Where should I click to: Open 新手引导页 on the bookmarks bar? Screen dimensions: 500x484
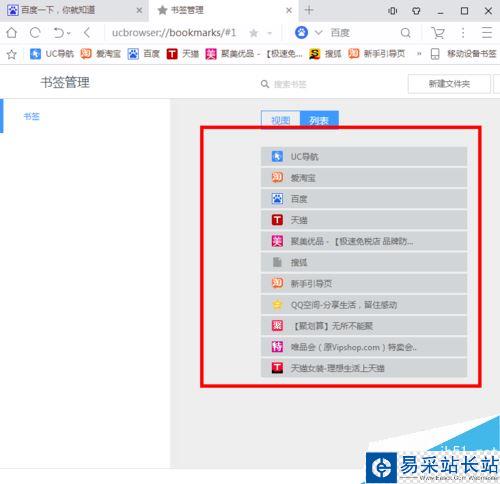pyautogui.click(x=377, y=54)
